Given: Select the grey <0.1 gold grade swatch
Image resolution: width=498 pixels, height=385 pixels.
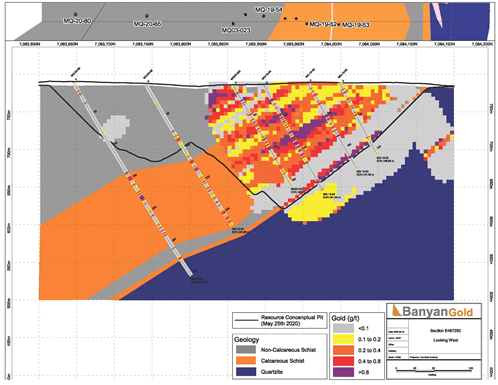Looking at the screenshot, I should [x=343, y=328].
